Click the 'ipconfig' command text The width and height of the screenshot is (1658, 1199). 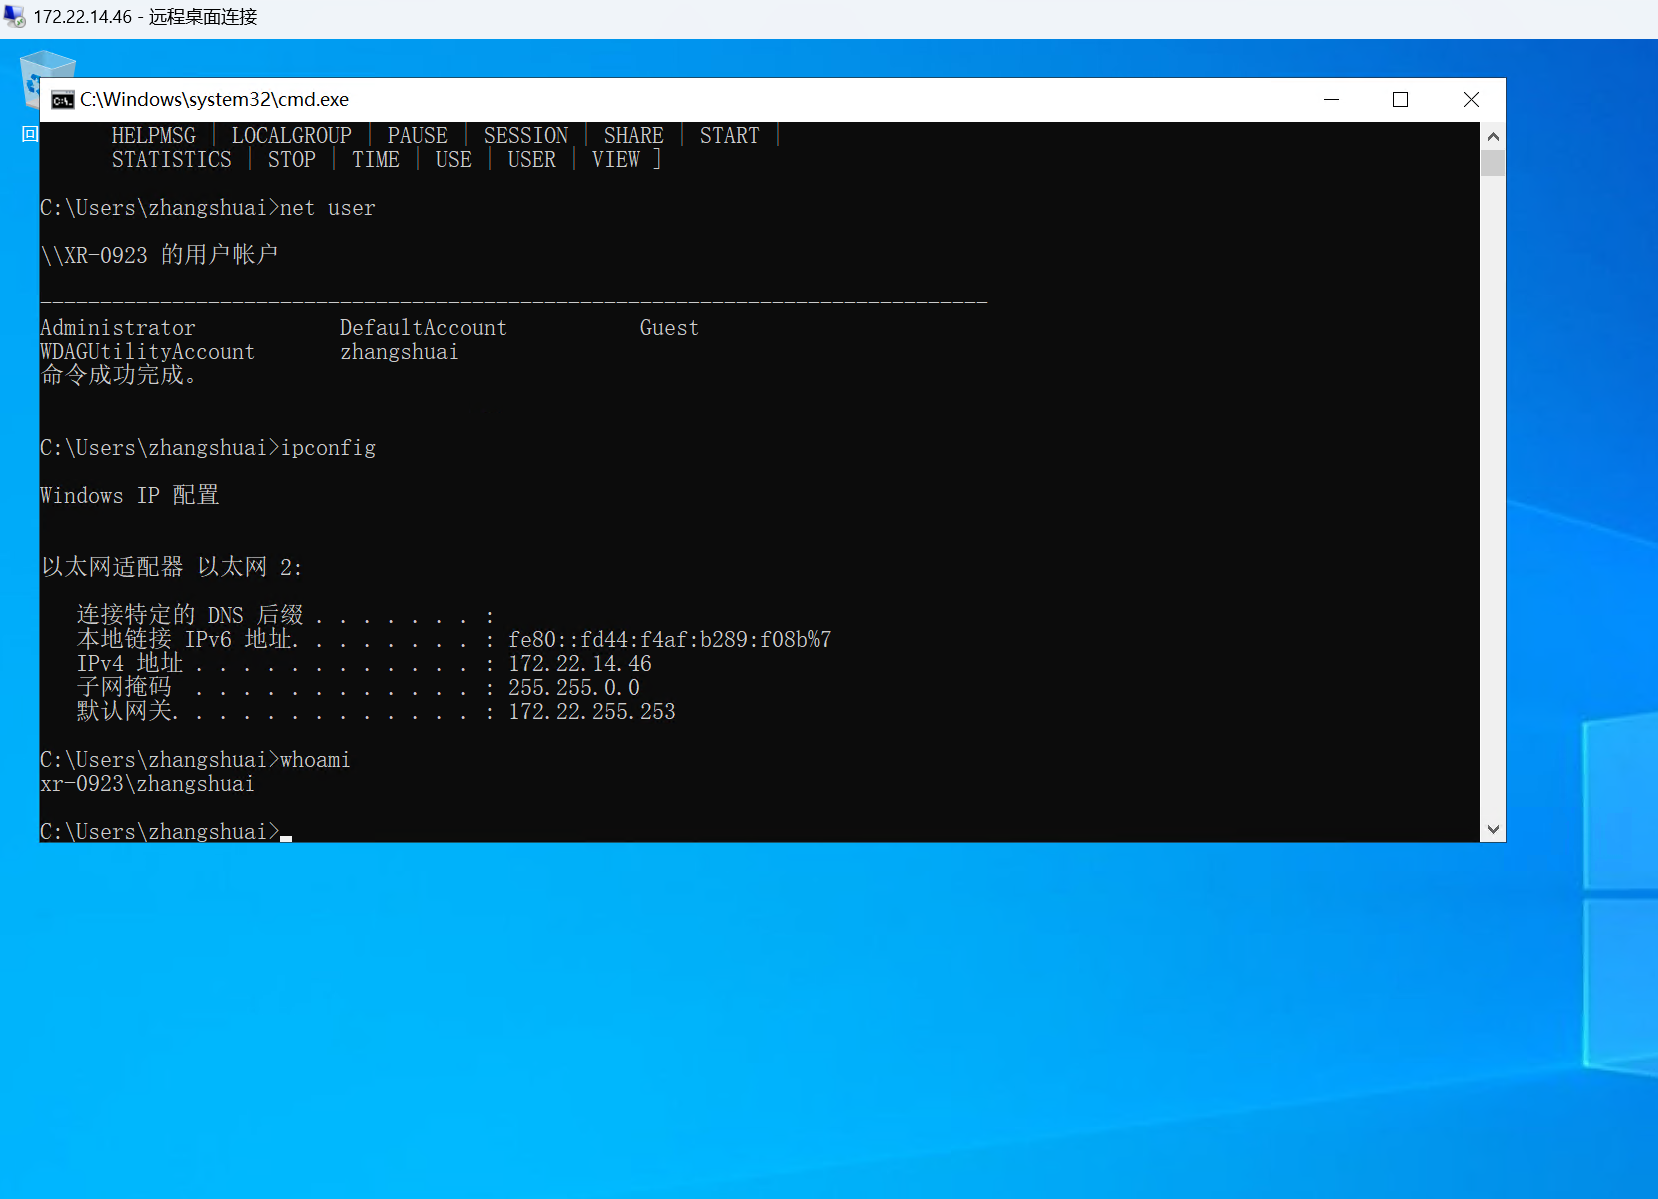tap(328, 448)
